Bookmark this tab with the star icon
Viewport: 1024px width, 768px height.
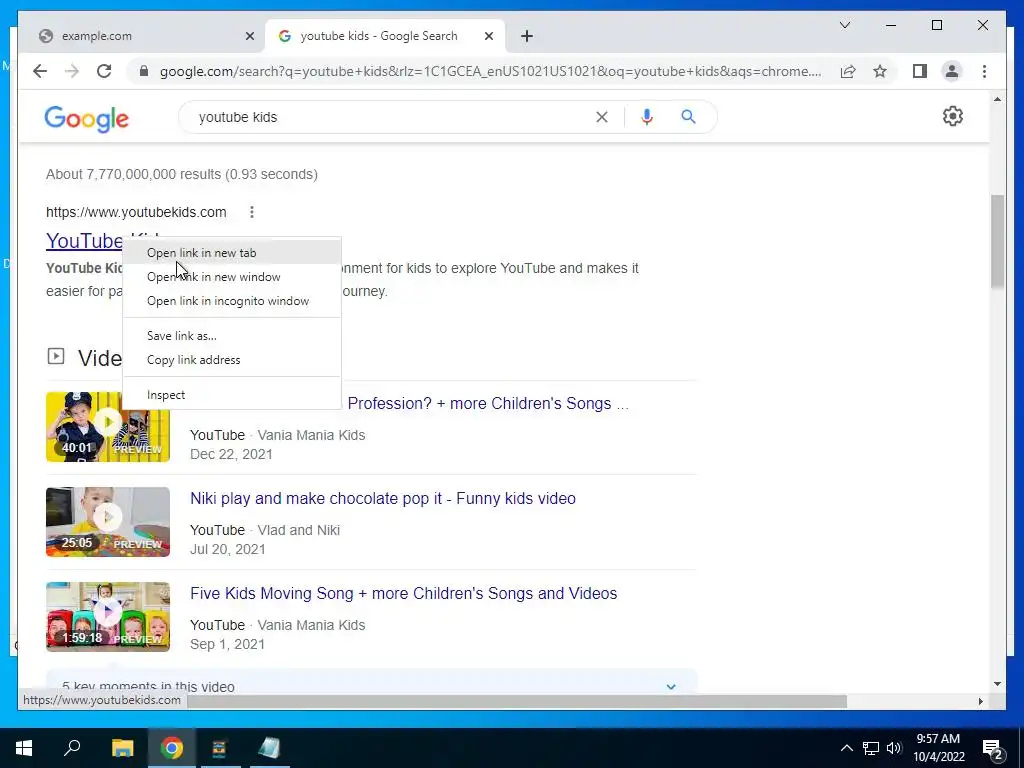880,71
